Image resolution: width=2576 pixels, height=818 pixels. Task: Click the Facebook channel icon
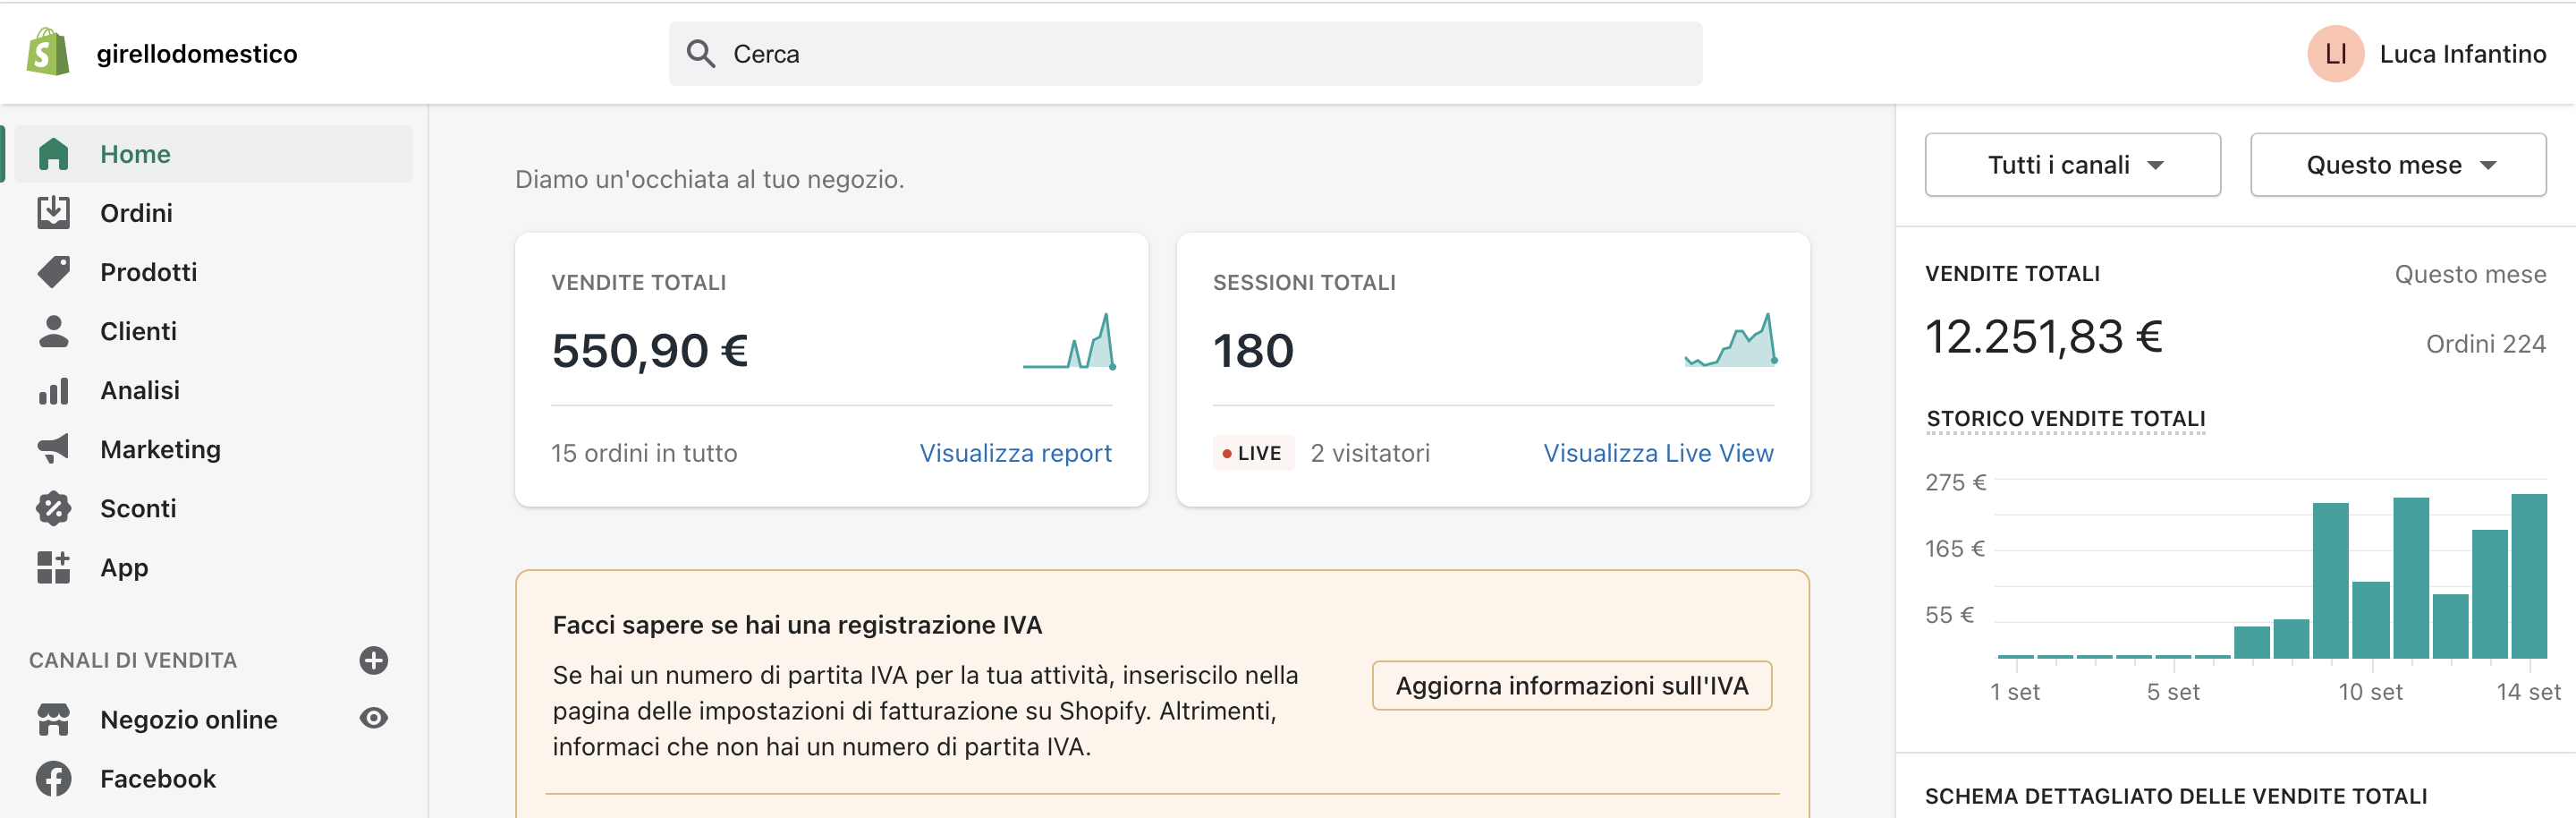pos(53,778)
